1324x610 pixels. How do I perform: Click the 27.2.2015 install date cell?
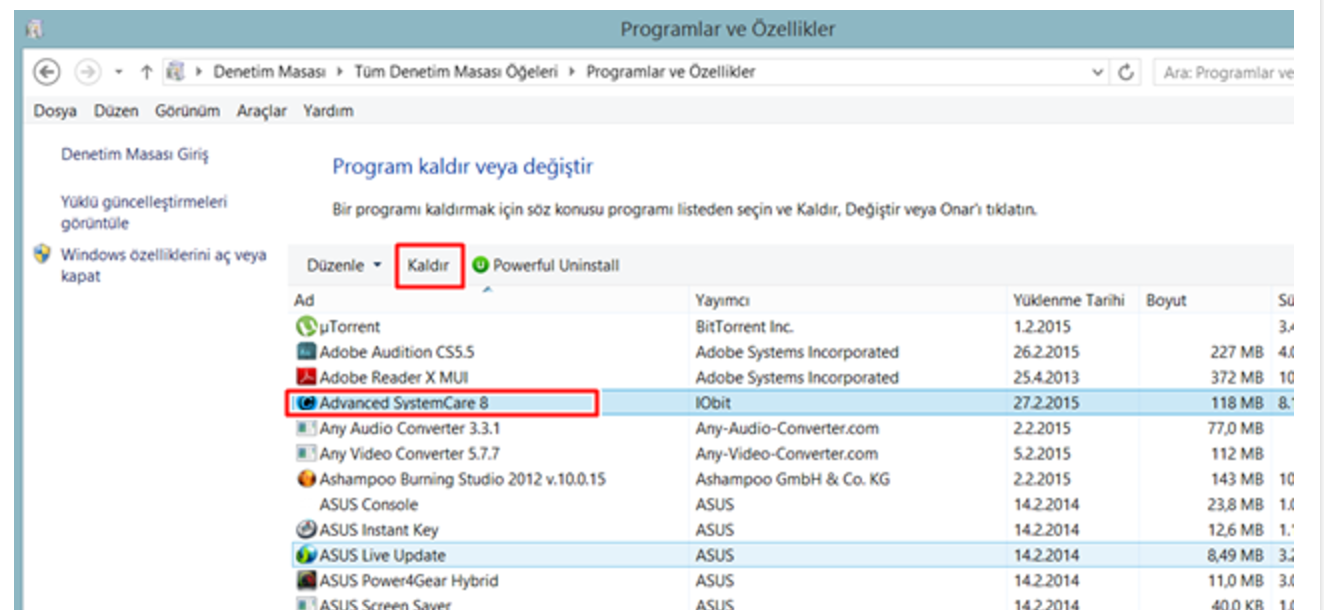coord(1044,403)
